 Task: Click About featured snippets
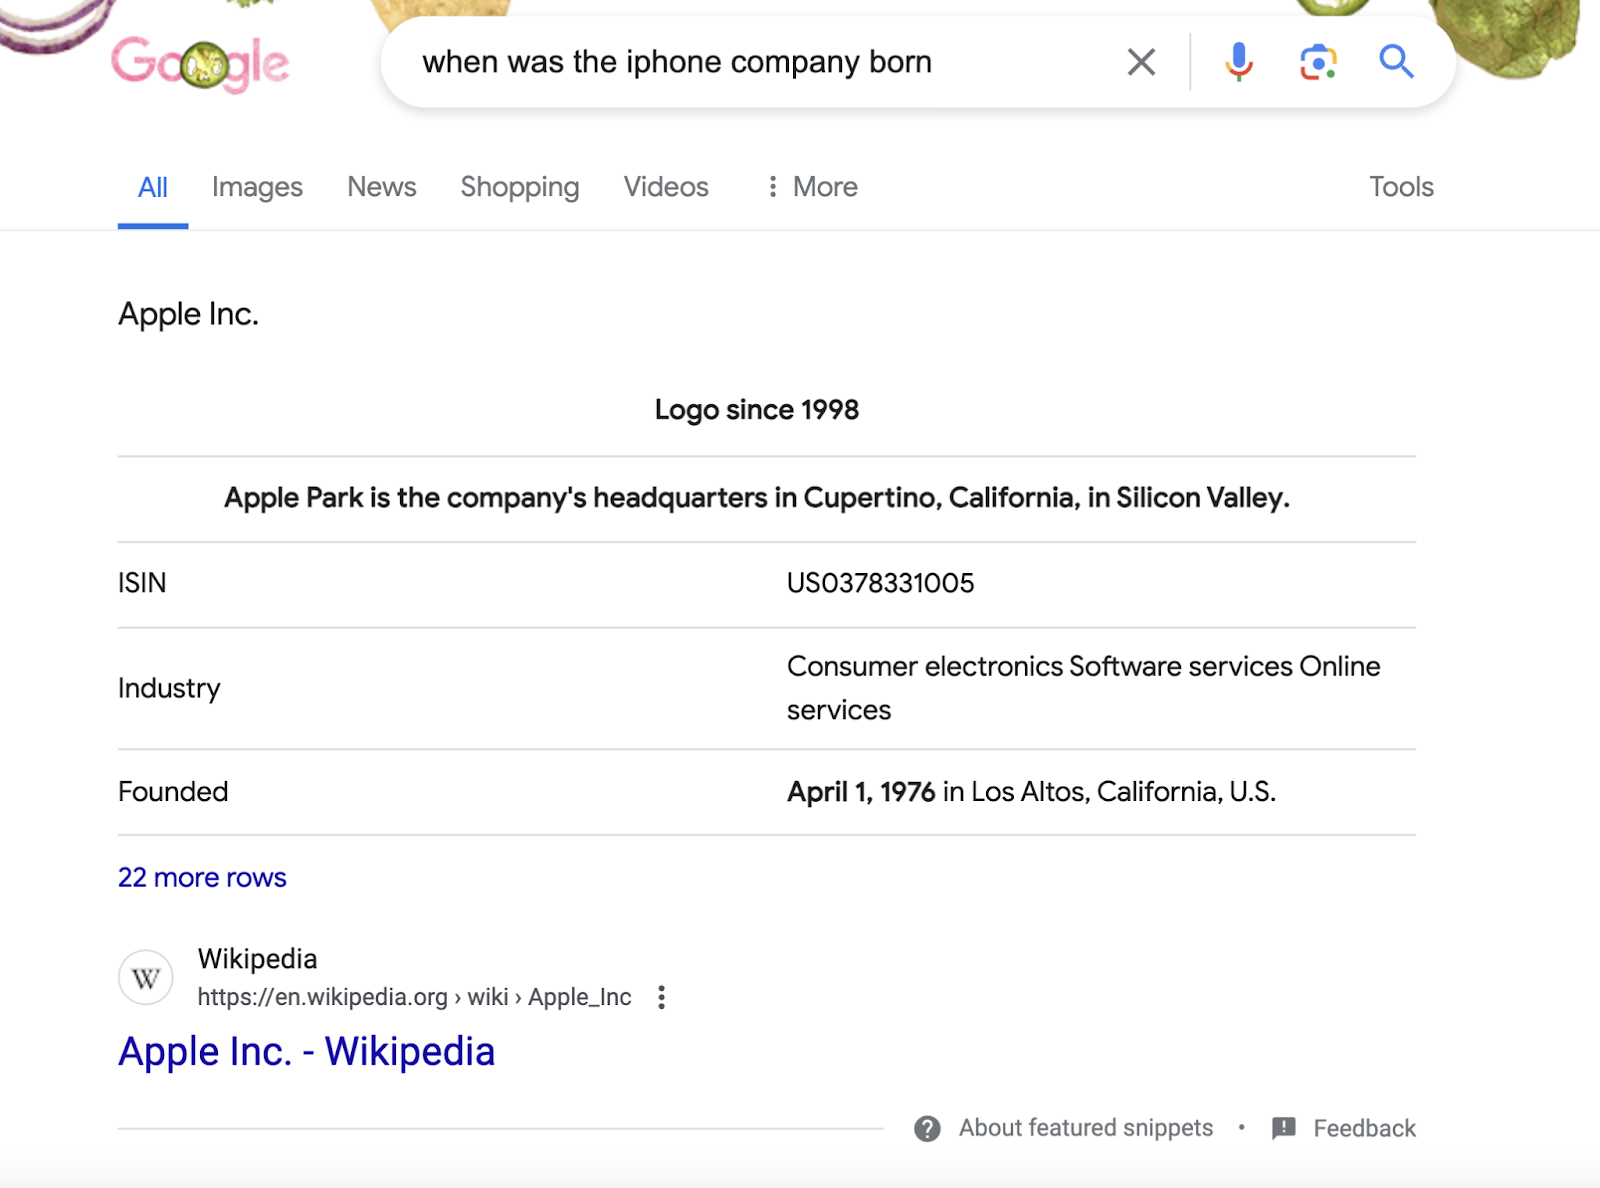pos(1085,1128)
